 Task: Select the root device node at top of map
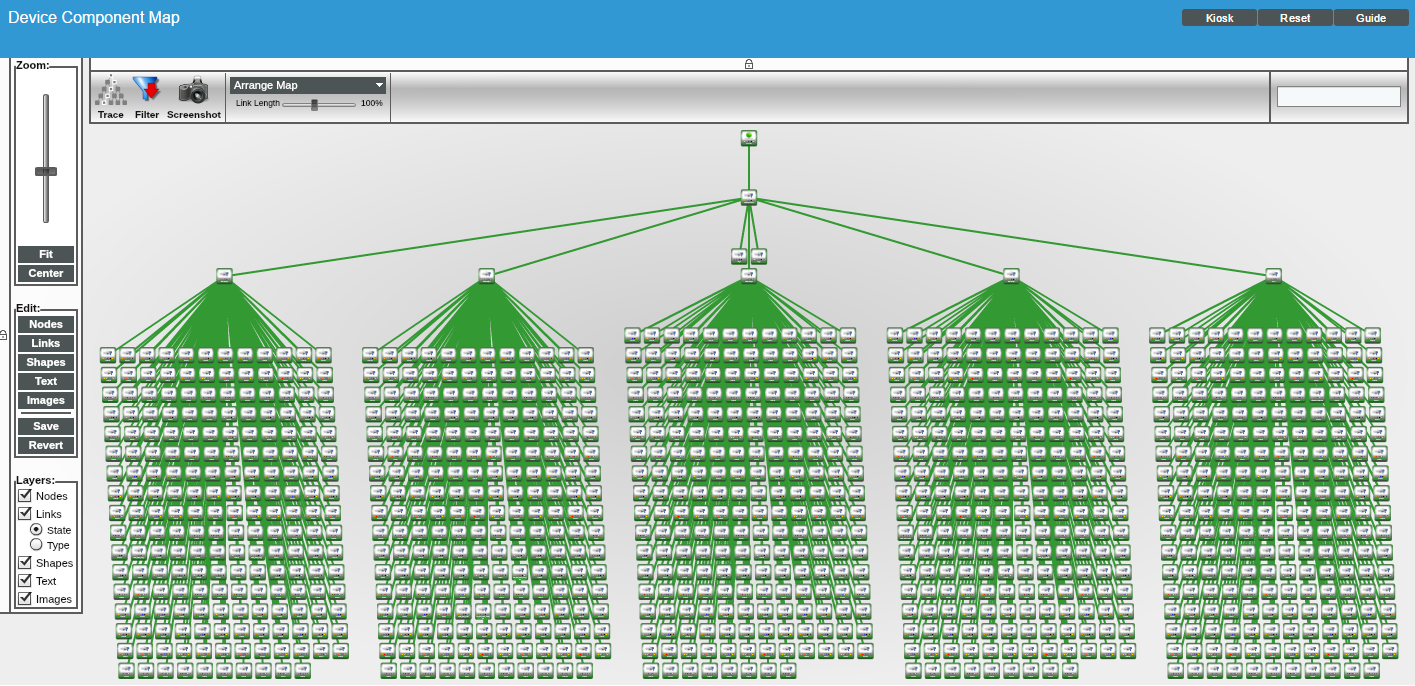749,138
